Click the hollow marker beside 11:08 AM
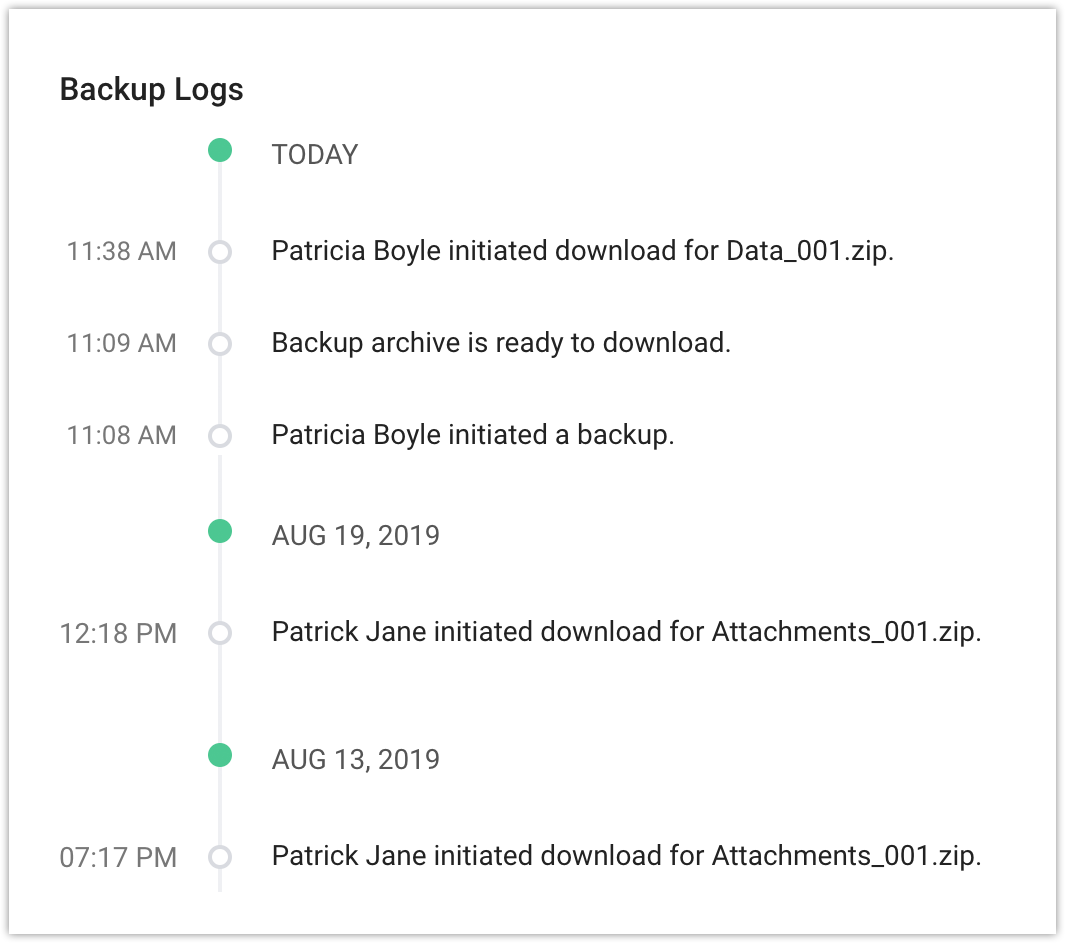 [220, 436]
